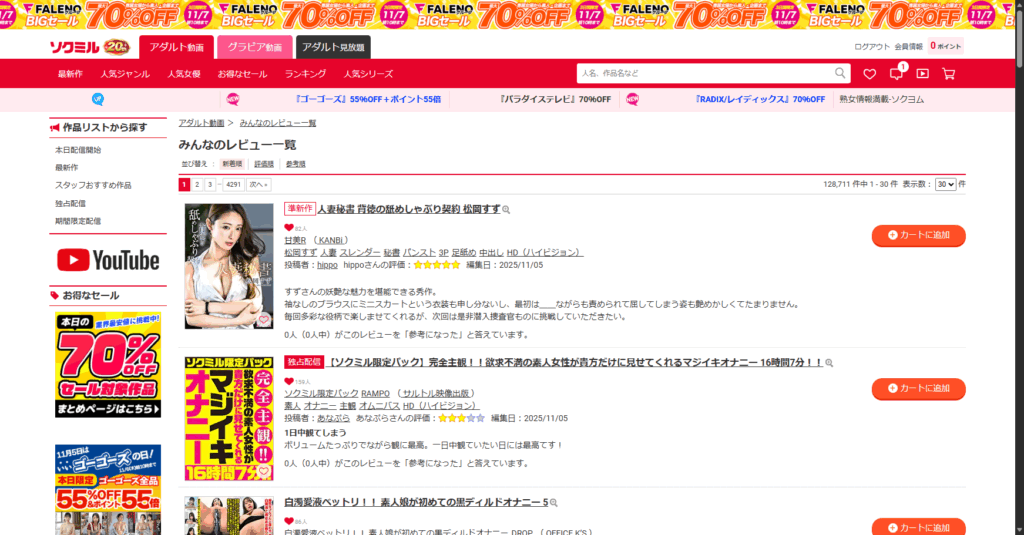Open favorites via the header heart icon
Screen dimensions: 1024x535
click(869, 74)
